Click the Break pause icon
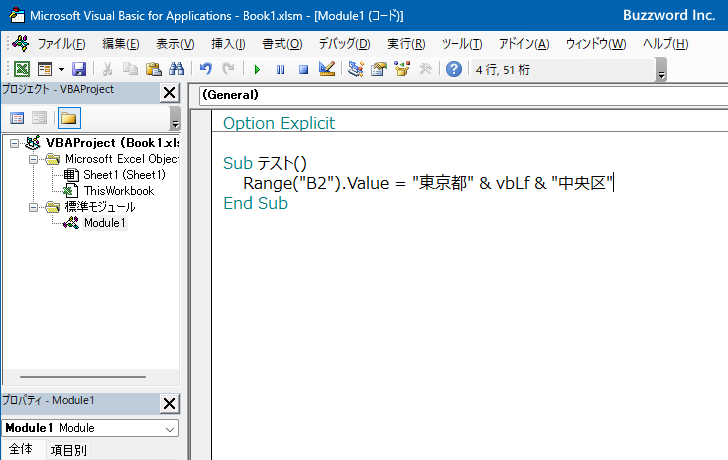The image size is (728, 460). click(x=280, y=70)
